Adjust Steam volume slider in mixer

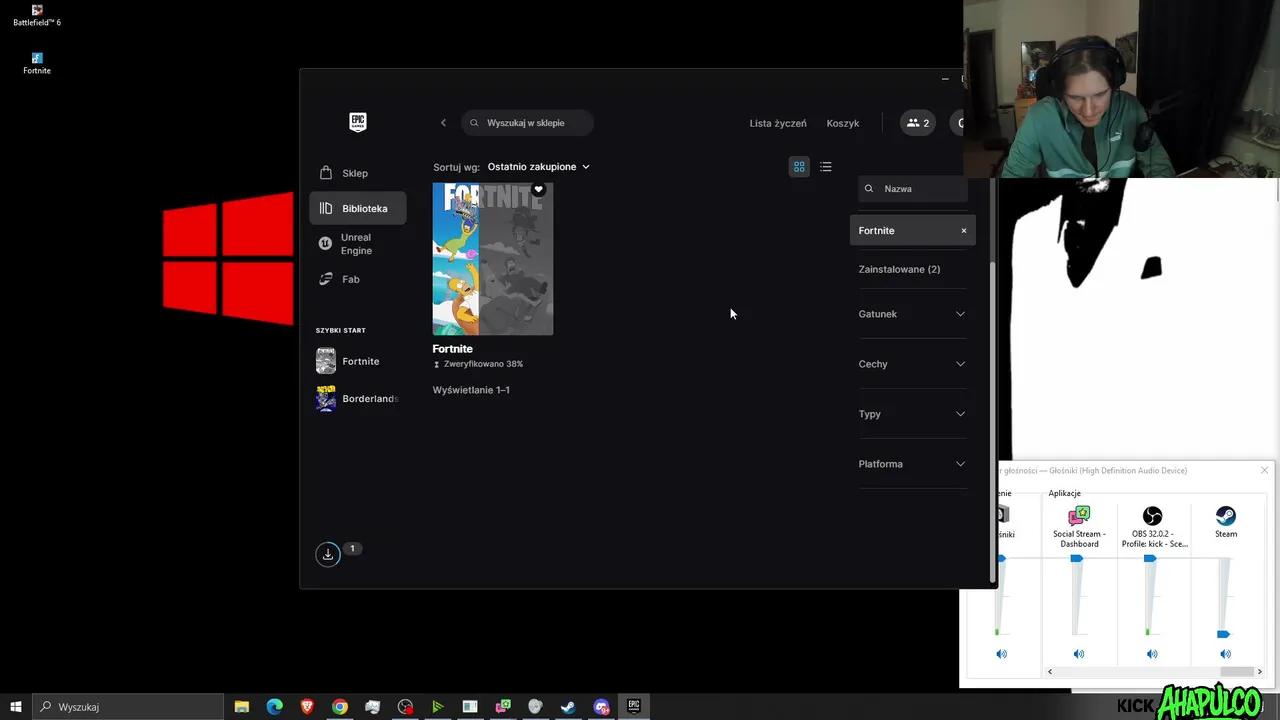tap(1223, 634)
